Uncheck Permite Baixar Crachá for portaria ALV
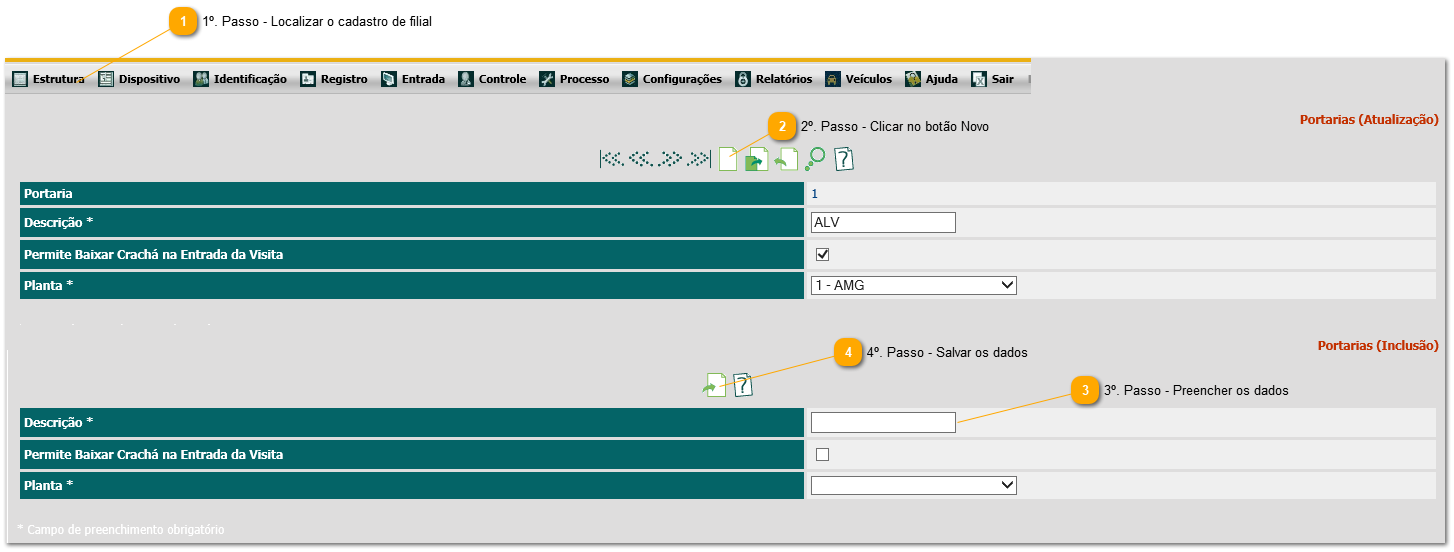Viewport: 1454px width, 552px height. 823,255
